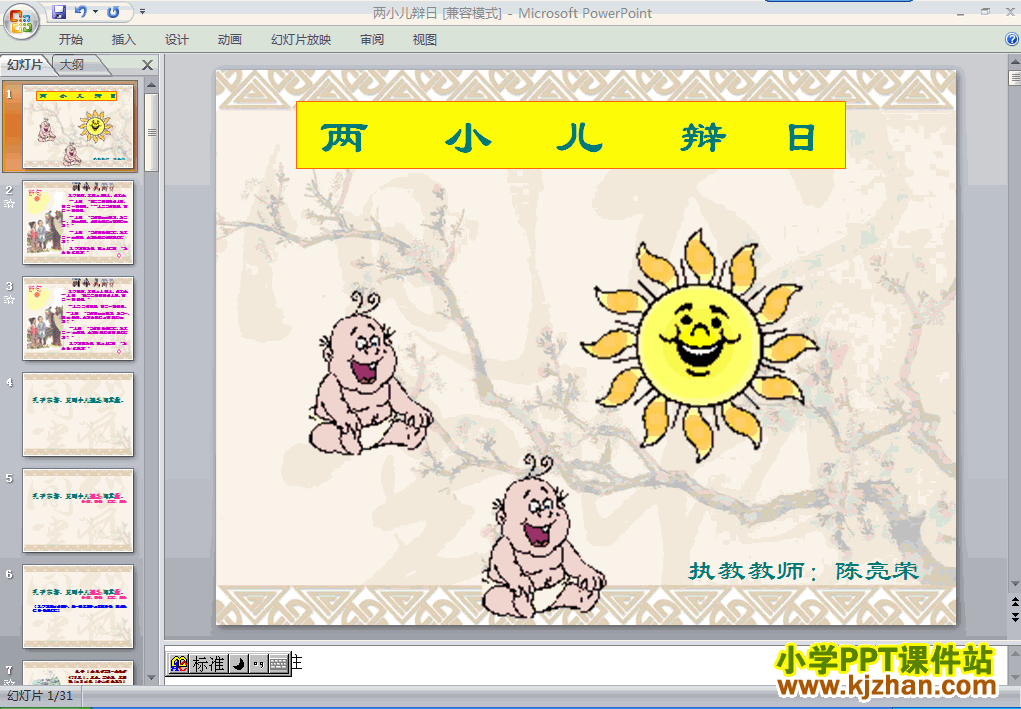This screenshot has height=709, width=1021.
Task: Select slide 6 thumbnail
Action: click(x=78, y=606)
